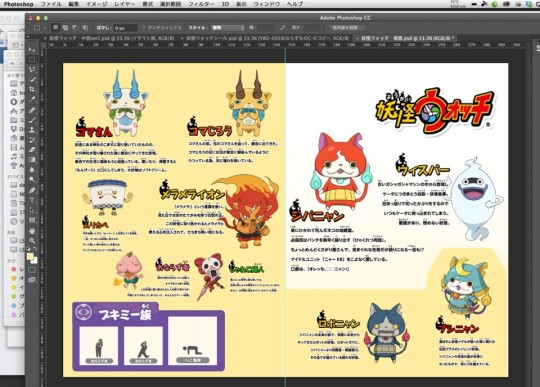
Task: Click the ぼかし feather input field
Action: coord(126,28)
